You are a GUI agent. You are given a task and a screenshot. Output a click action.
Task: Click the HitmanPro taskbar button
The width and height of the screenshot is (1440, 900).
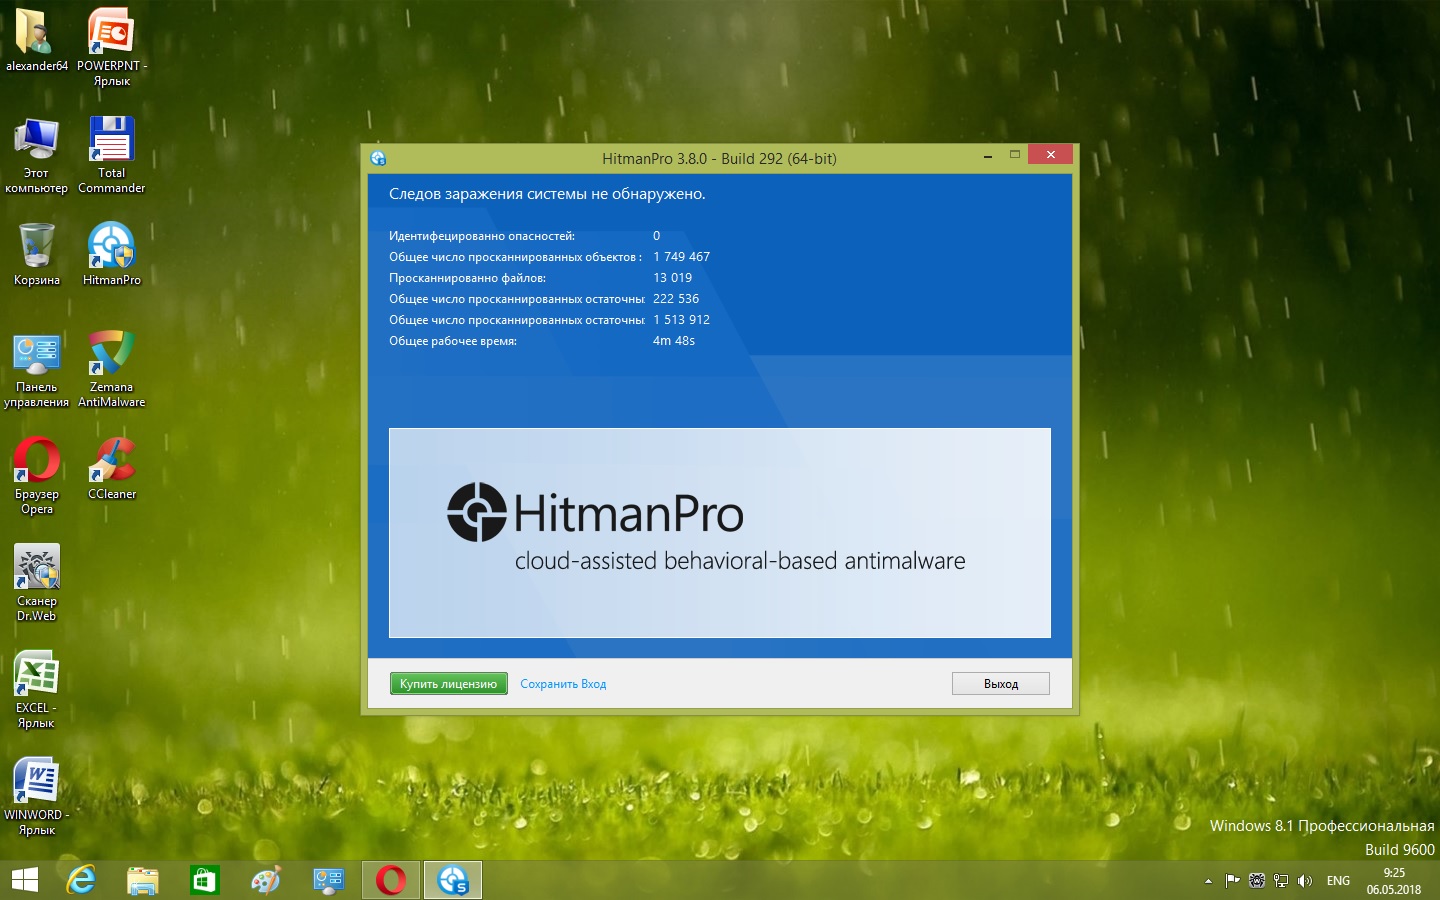[x=453, y=880]
